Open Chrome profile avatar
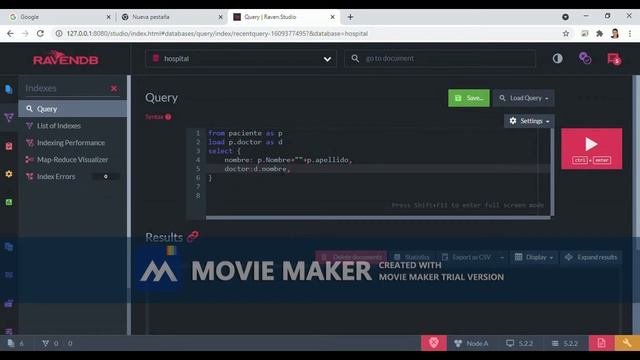 click(x=615, y=33)
